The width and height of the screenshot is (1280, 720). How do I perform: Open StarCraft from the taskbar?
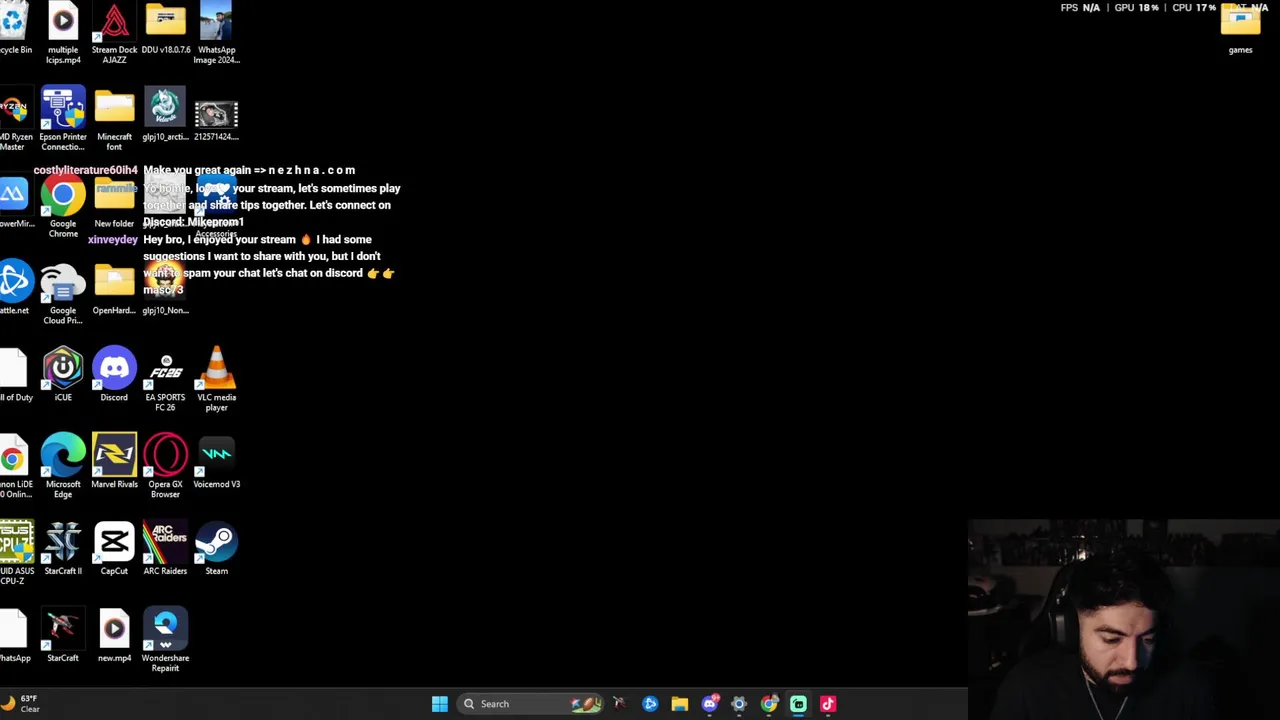(619, 704)
